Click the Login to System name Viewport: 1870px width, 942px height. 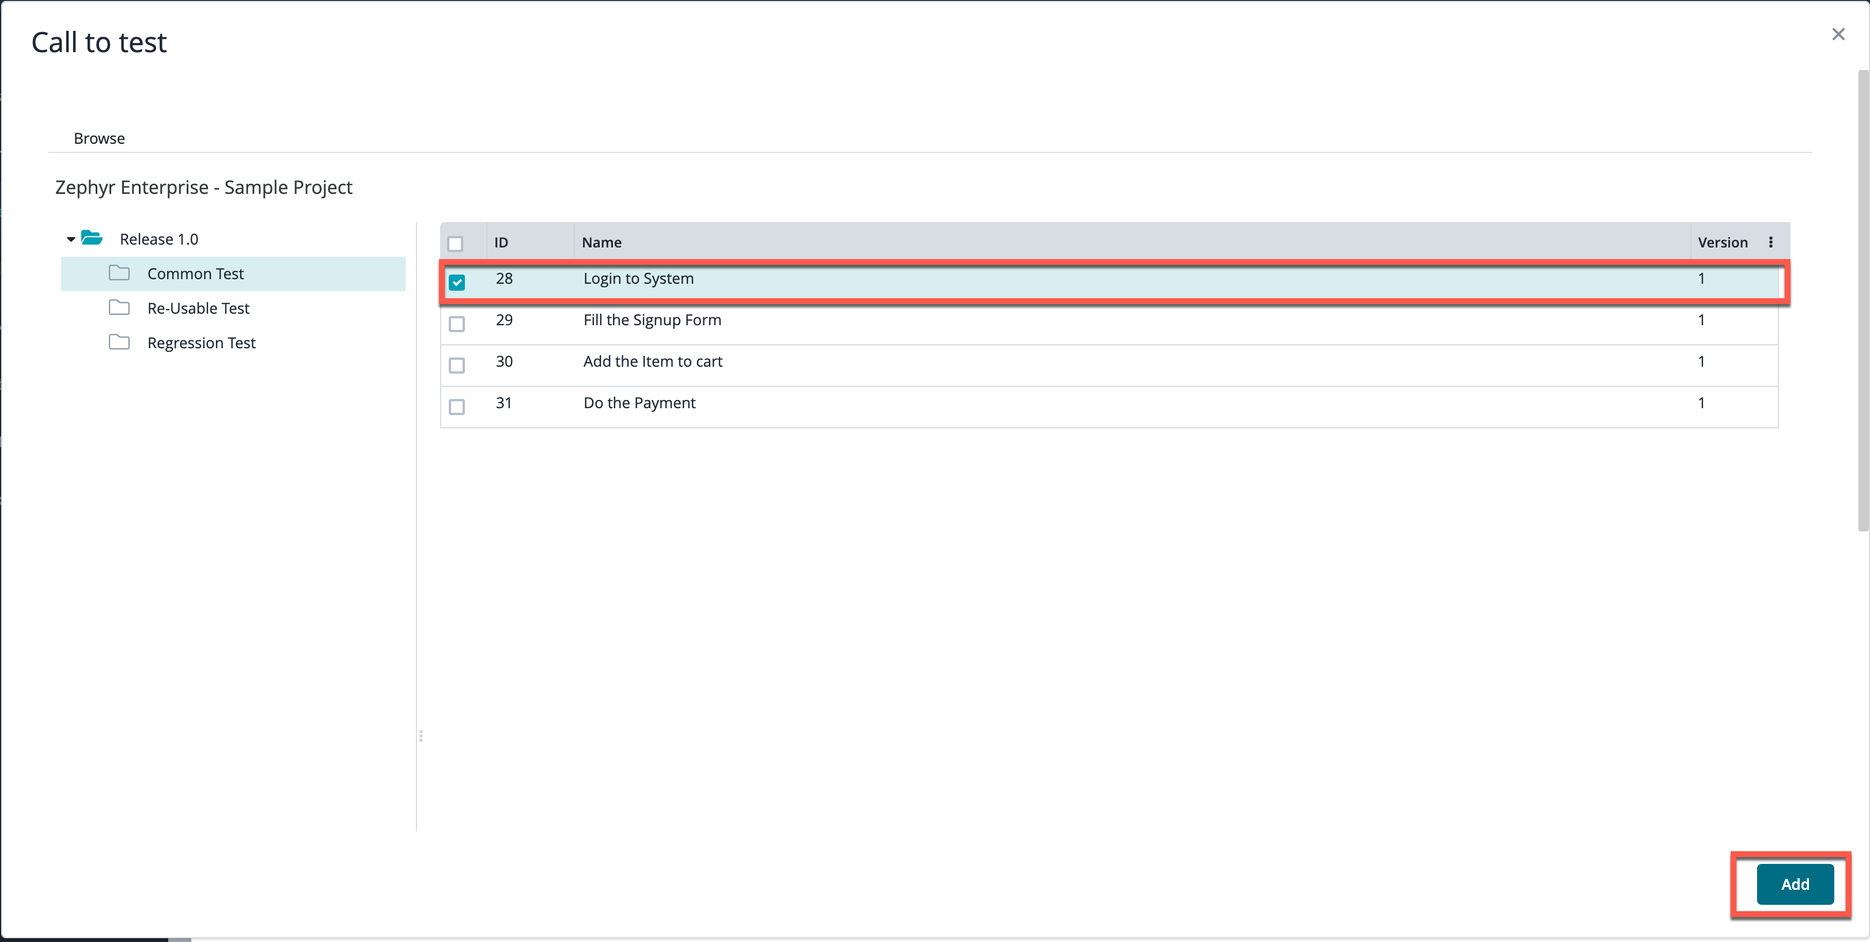pyautogui.click(x=638, y=279)
